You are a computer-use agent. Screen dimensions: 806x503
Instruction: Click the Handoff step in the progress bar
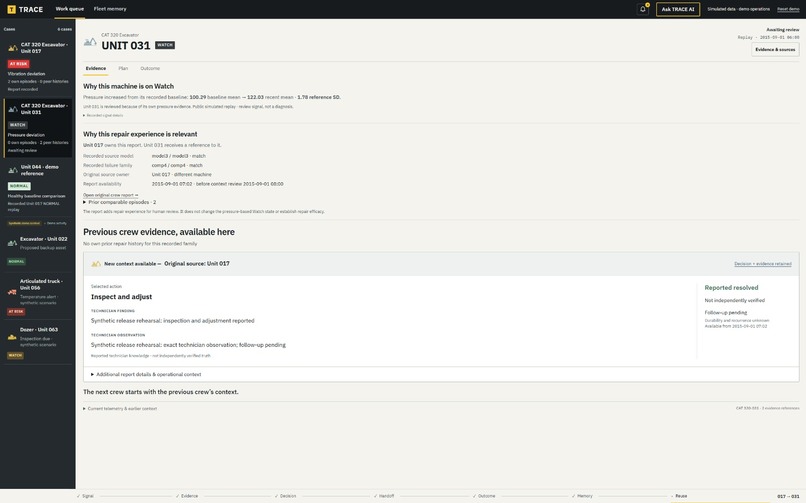[x=384, y=496]
